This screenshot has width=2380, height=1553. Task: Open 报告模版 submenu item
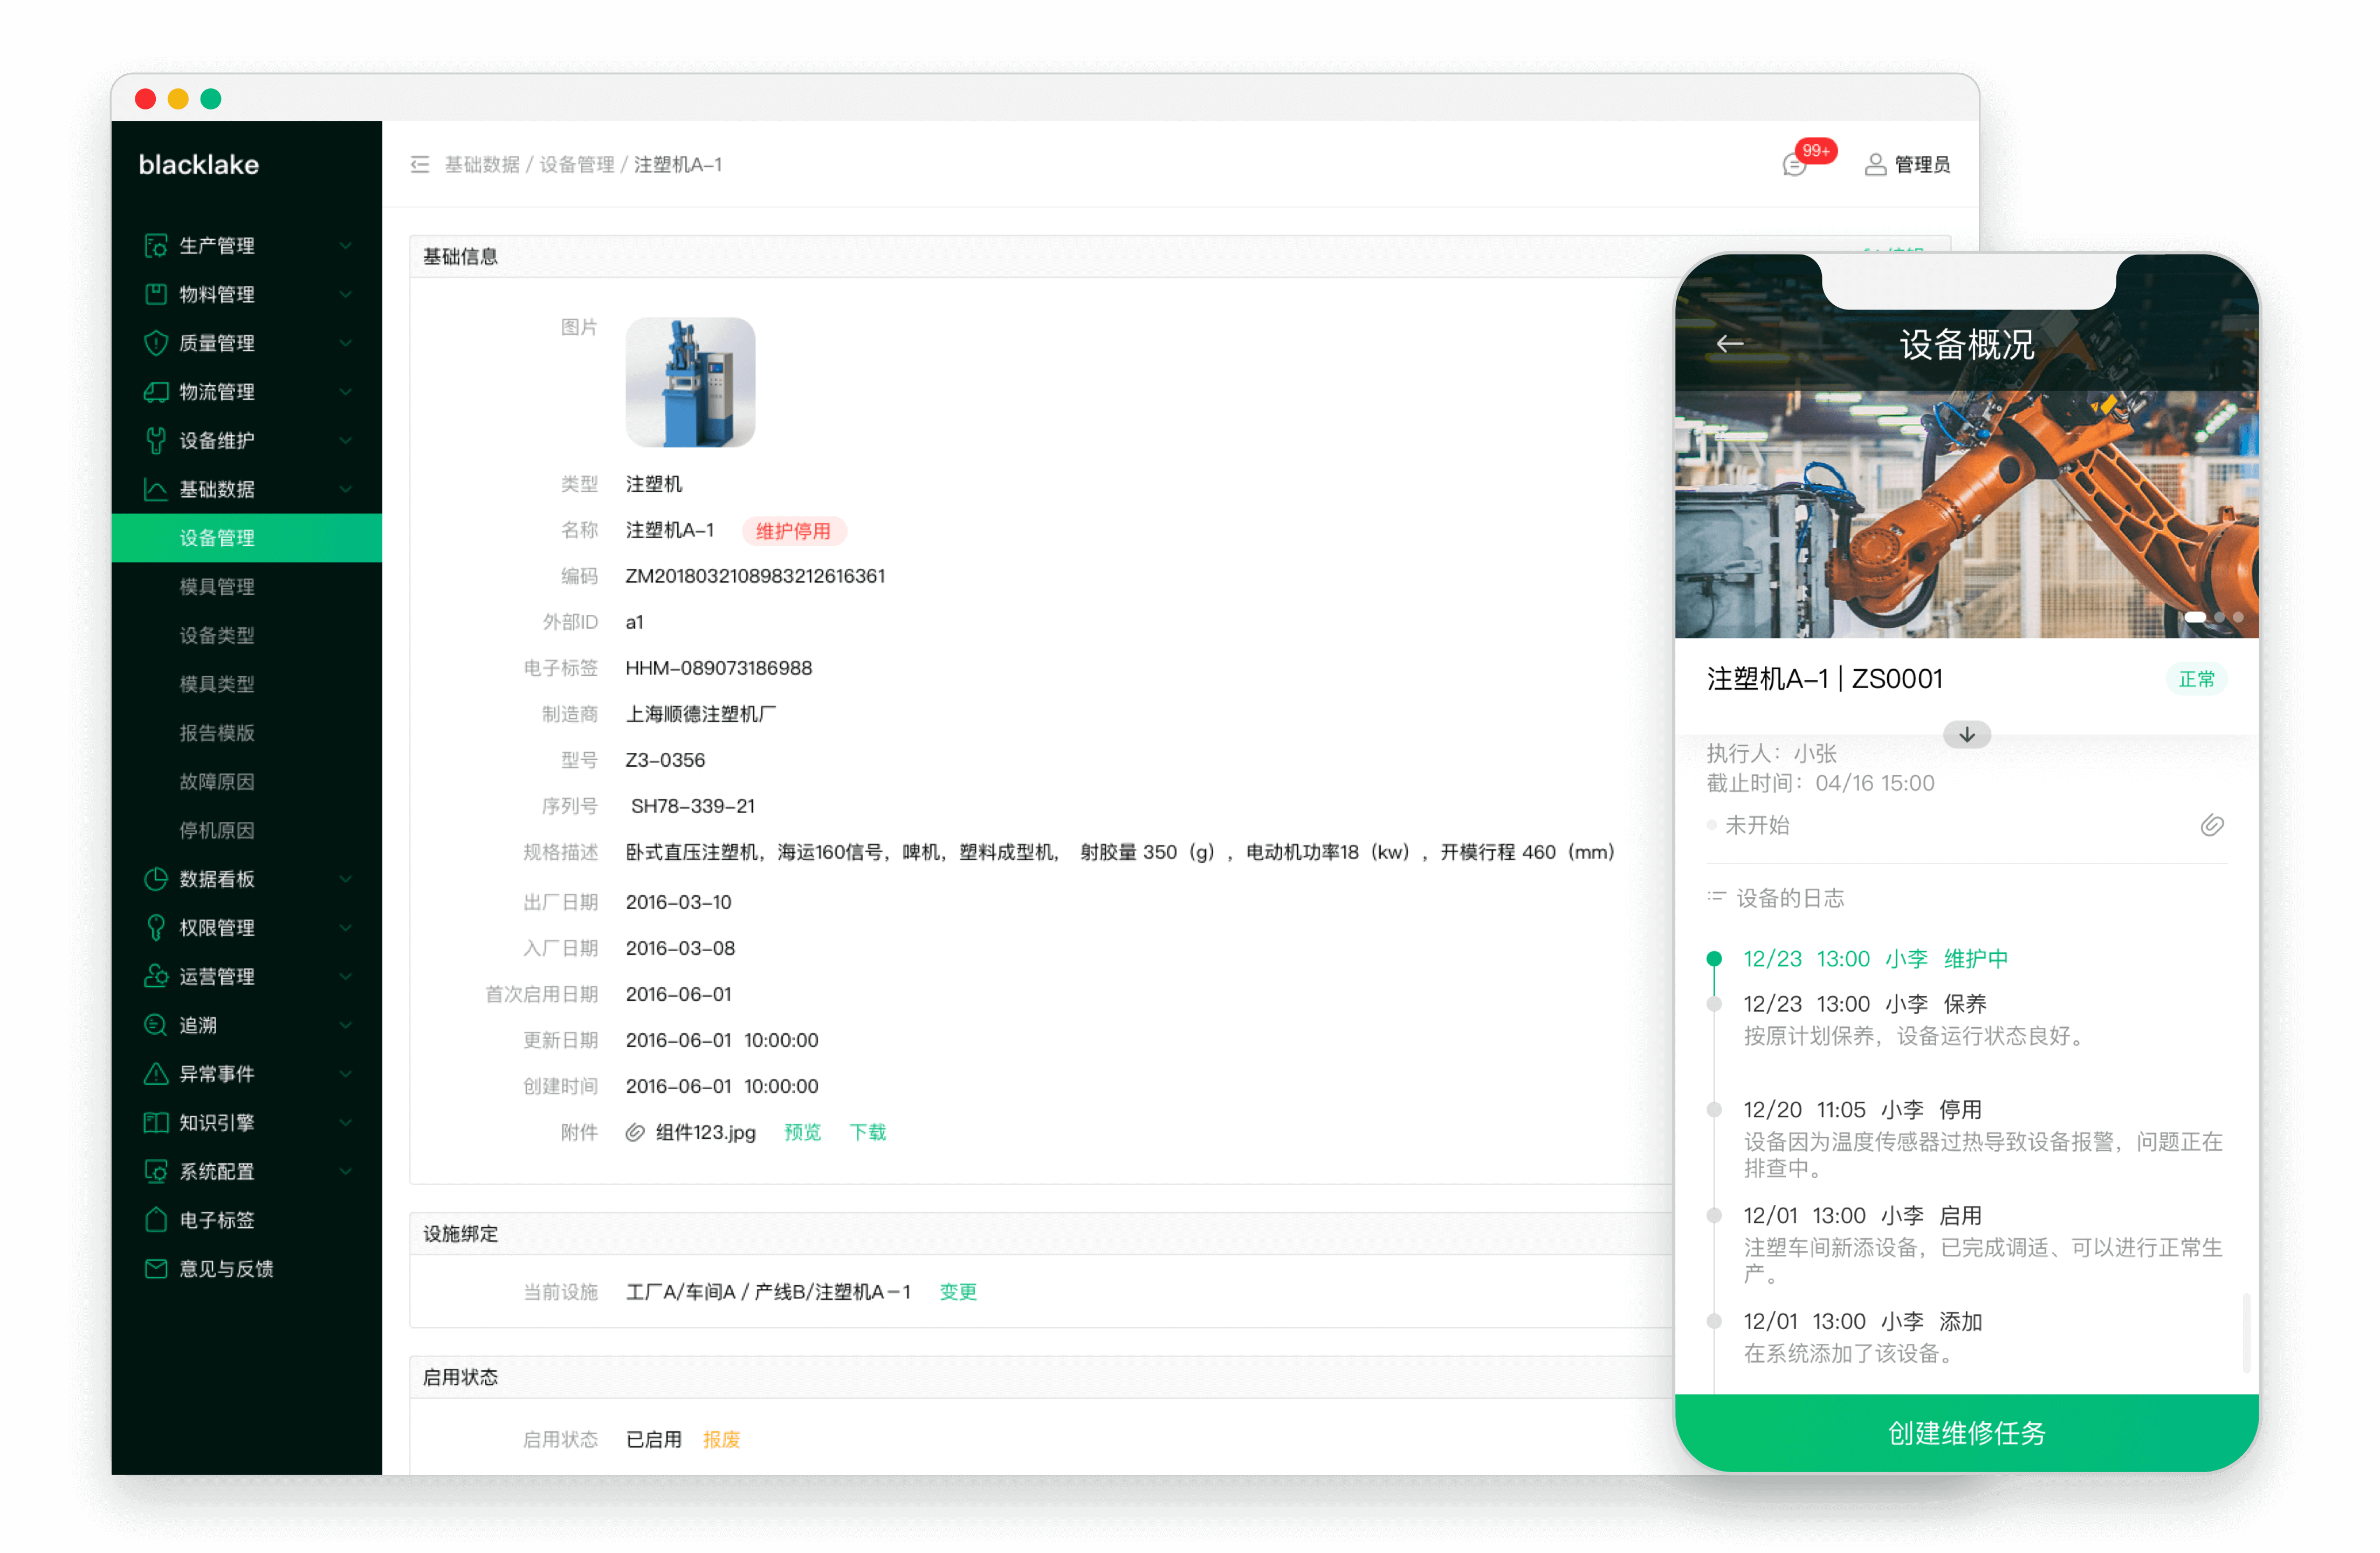217,734
